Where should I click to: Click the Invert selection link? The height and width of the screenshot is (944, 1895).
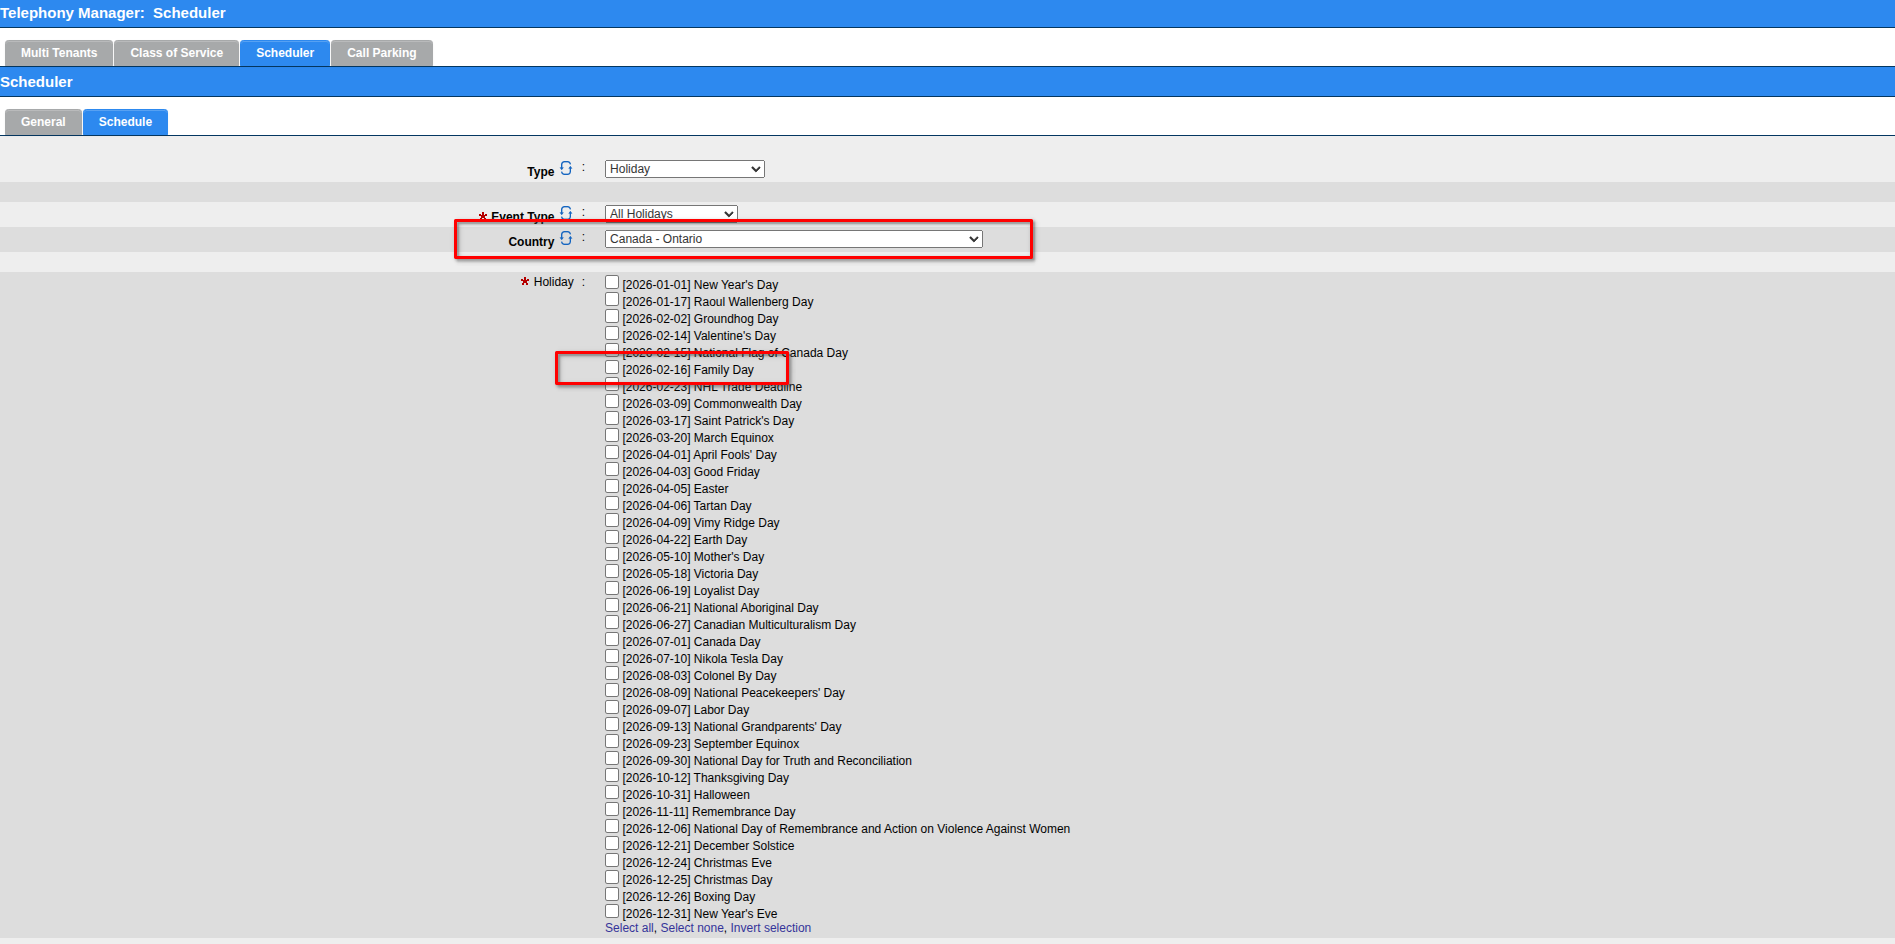point(770,928)
